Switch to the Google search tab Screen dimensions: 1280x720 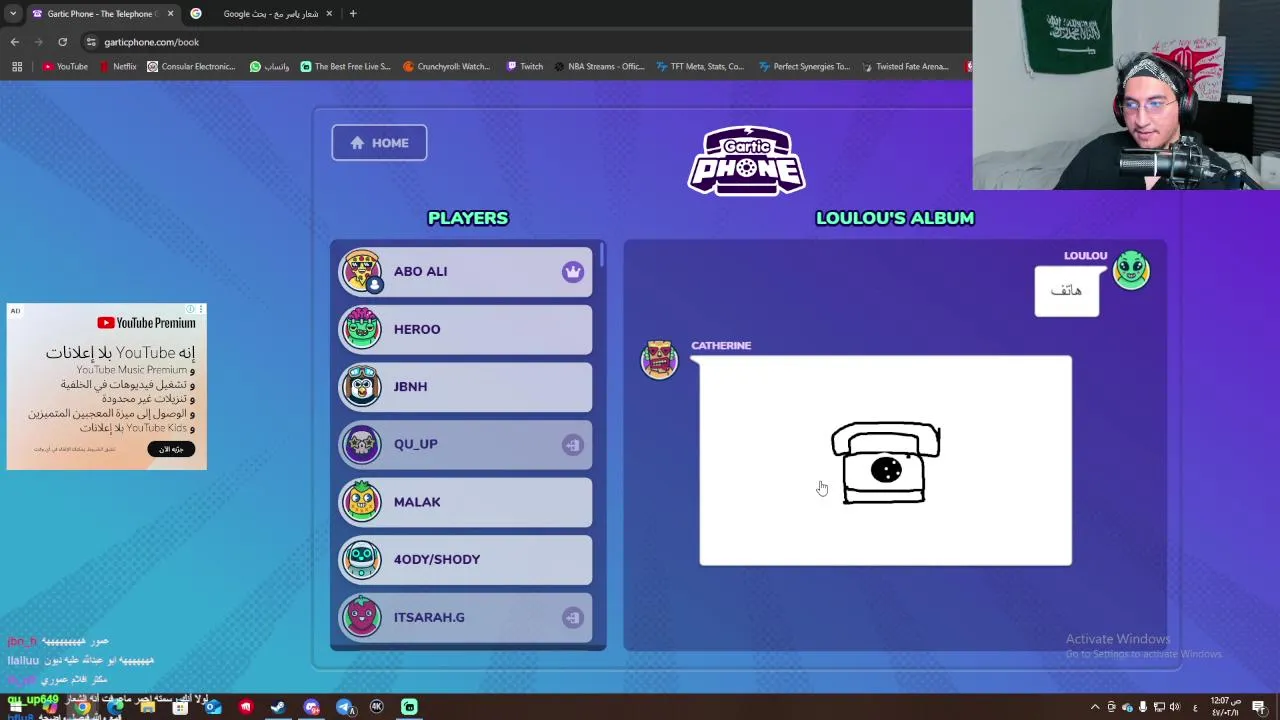tap(262, 14)
